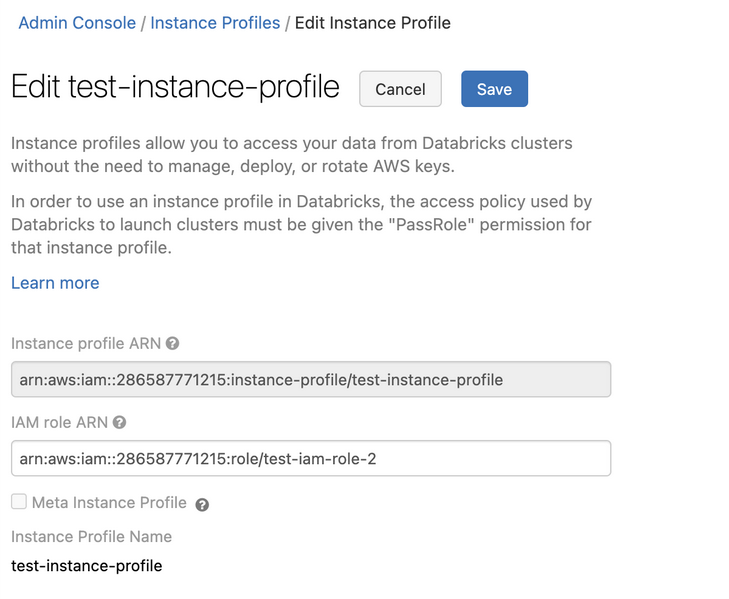Click the Edit test-instance-profile page heading
The height and width of the screenshot is (599, 729).
tap(175, 87)
